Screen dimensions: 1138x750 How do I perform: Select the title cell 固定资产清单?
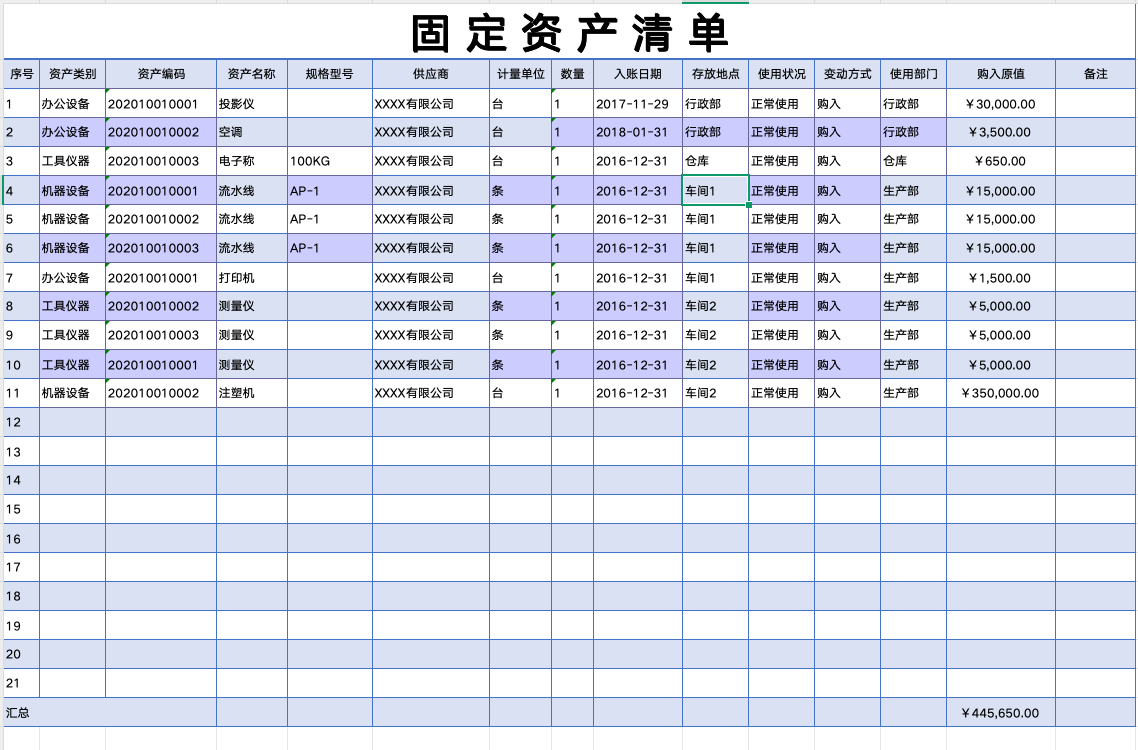(x=570, y=33)
